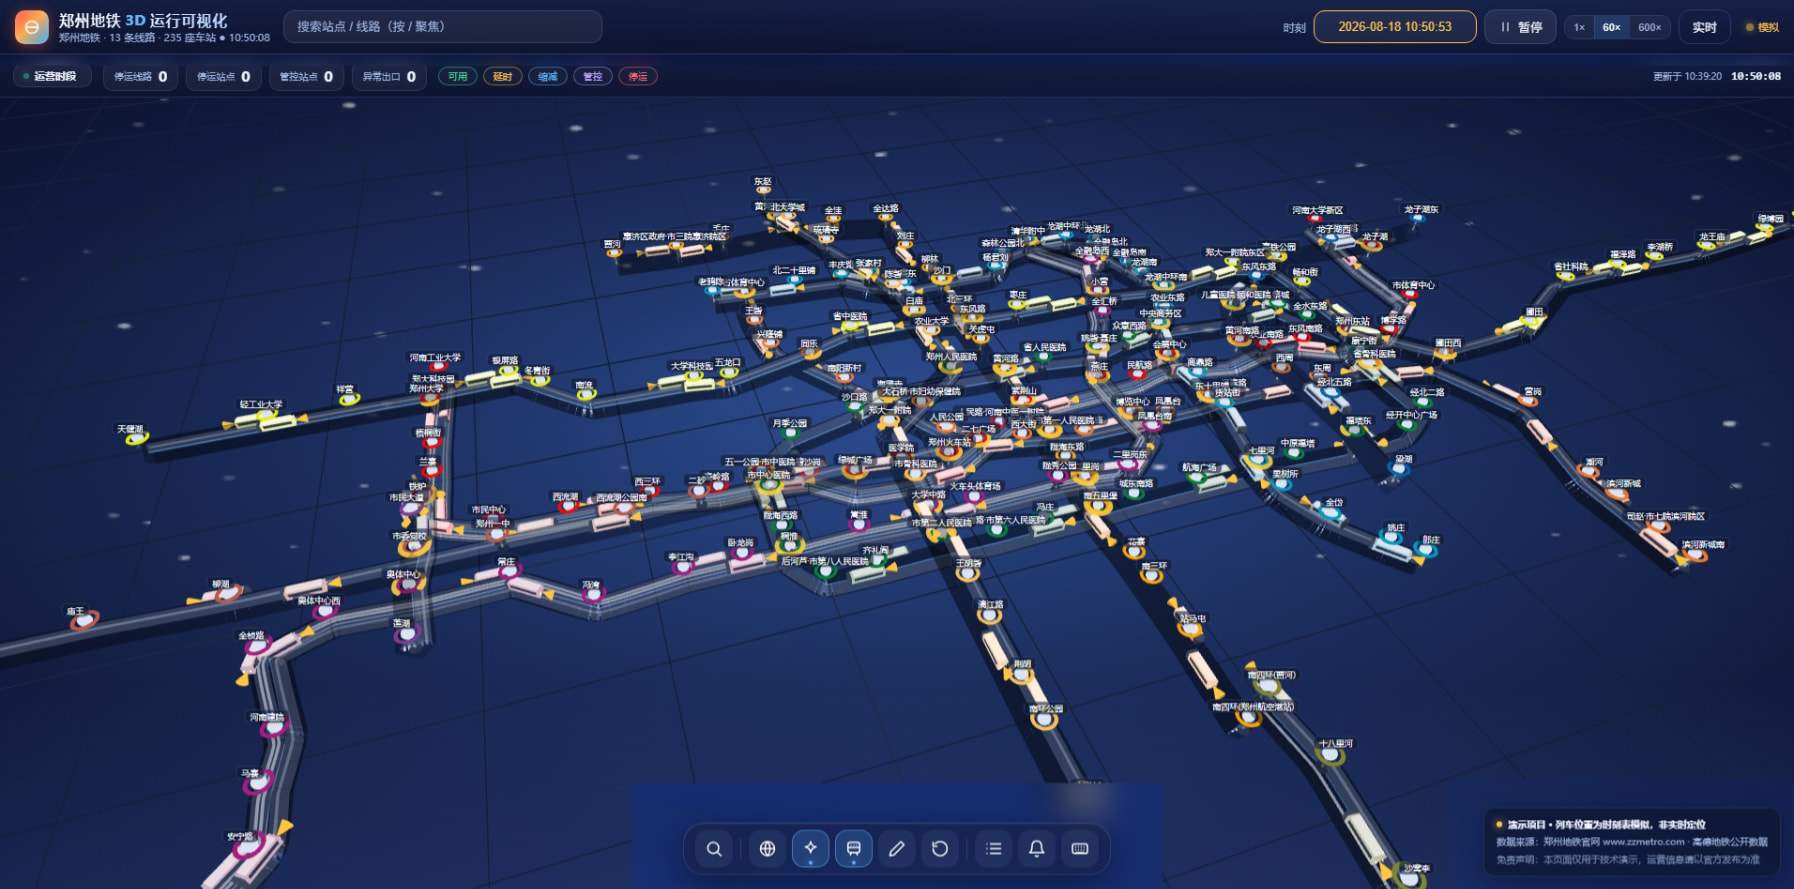Open search from the bottom toolbar magnifier
This screenshot has height=889, width=1794.
[714, 849]
